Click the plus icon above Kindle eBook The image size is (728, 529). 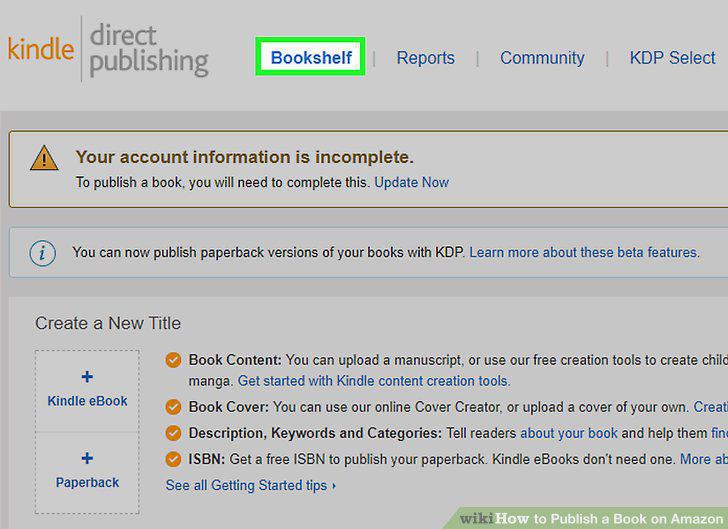87,377
